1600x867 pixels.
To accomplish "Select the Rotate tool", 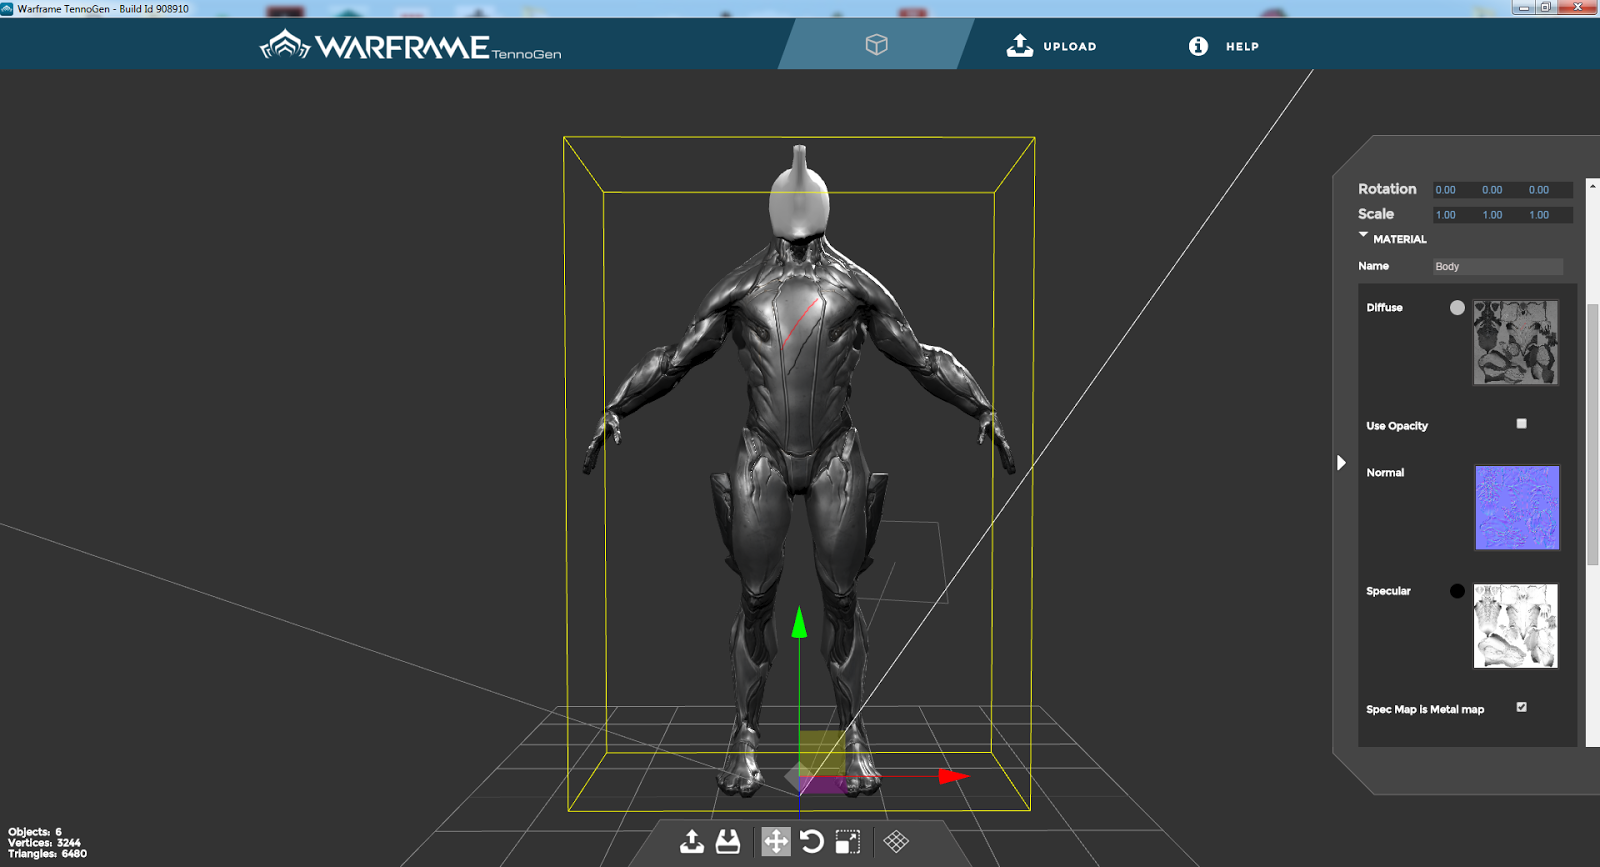I will pyautogui.click(x=812, y=842).
